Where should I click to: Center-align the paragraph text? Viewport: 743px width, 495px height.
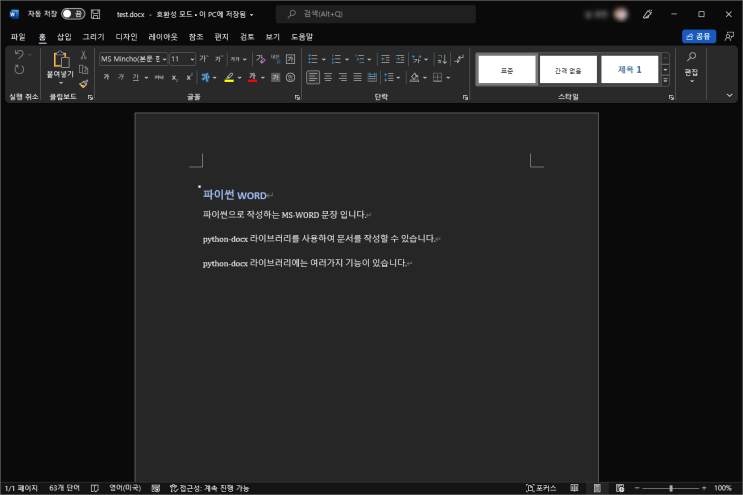(x=328, y=77)
